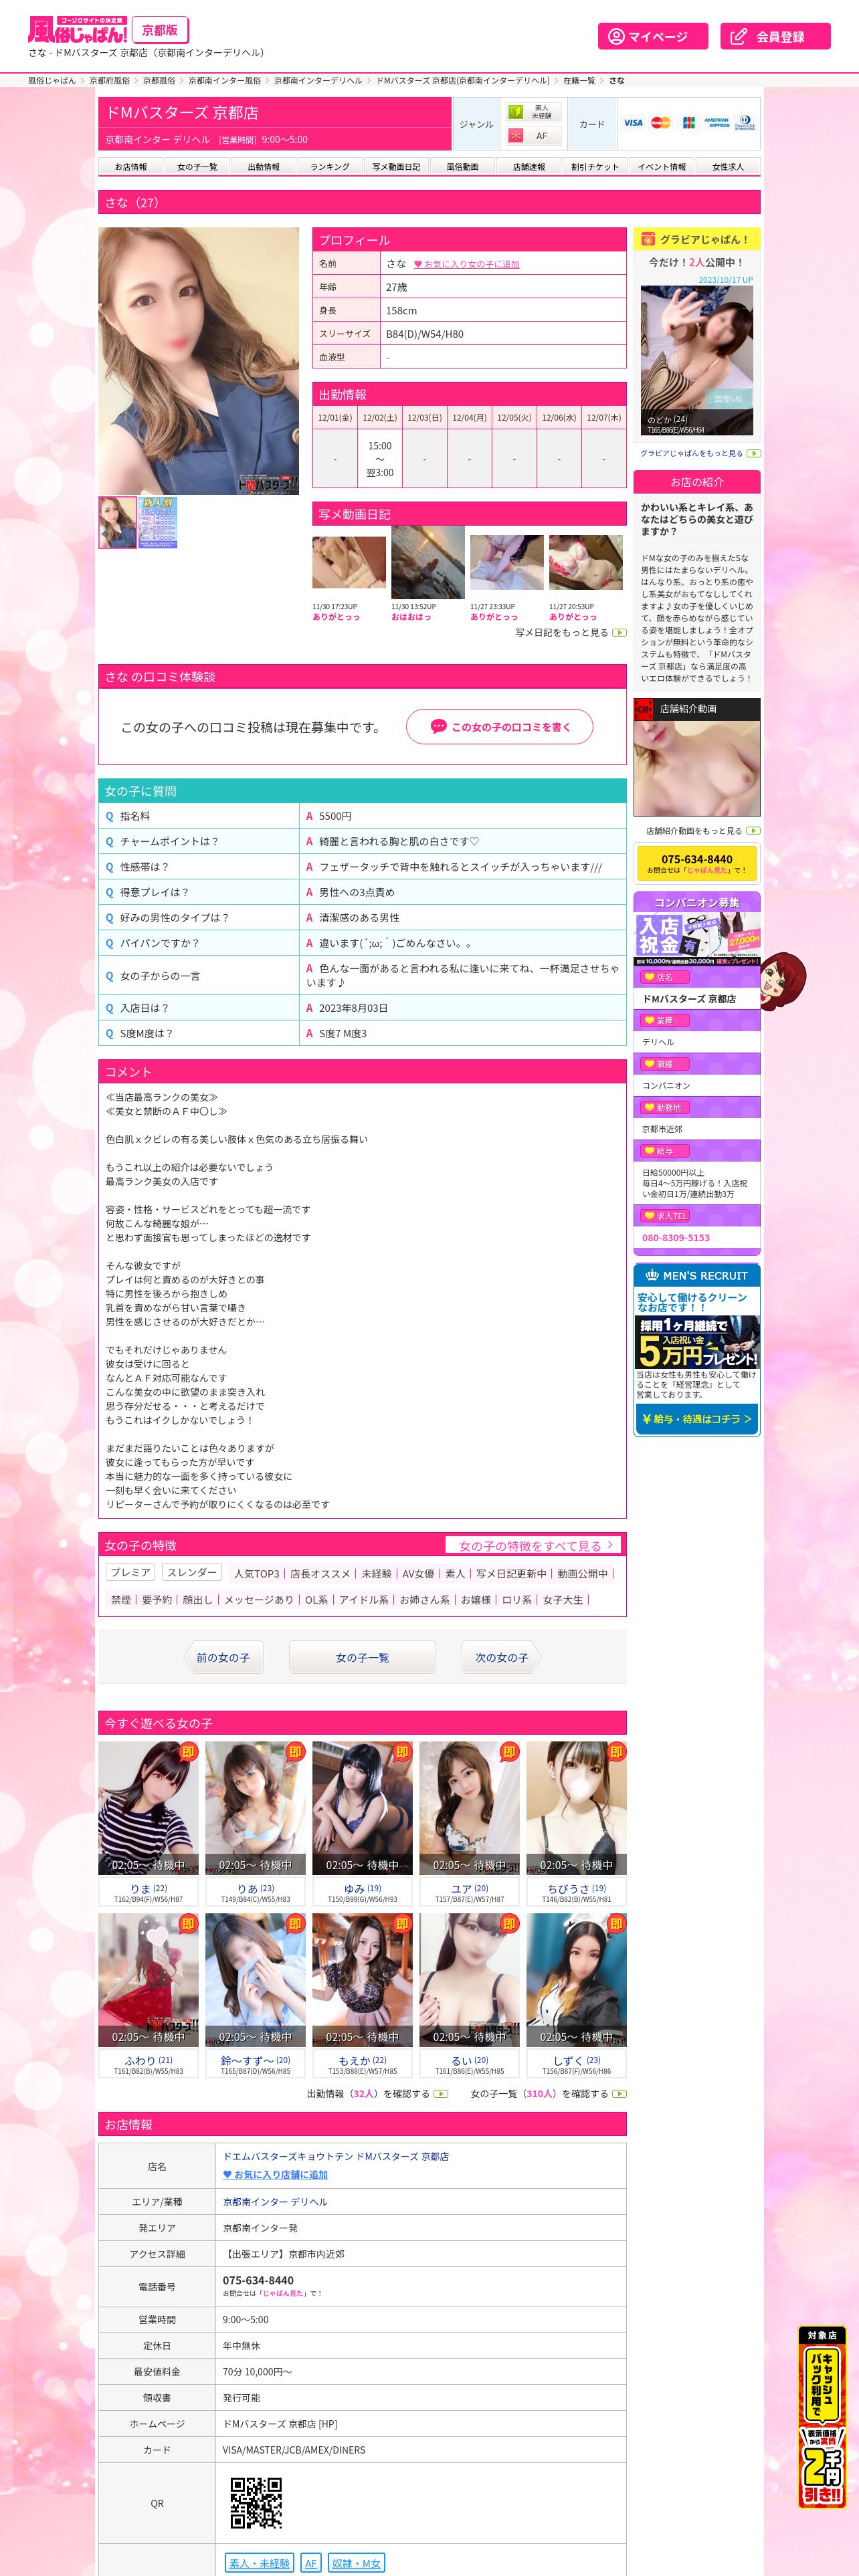Image resolution: width=859 pixels, height=2576 pixels.
Task: Click the floating red-haired mascot character
Action: [783, 981]
